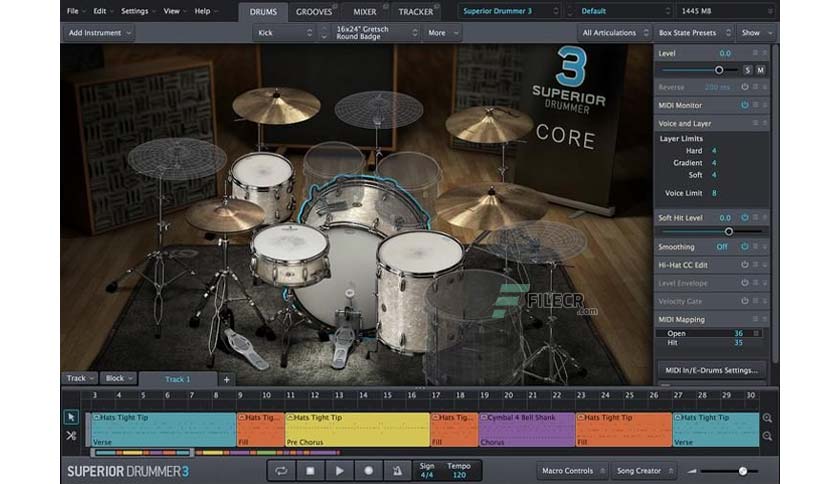Open the Add Instrument dropdown
This screenshot has height=484, width=836.
click(x=99, y=33)
